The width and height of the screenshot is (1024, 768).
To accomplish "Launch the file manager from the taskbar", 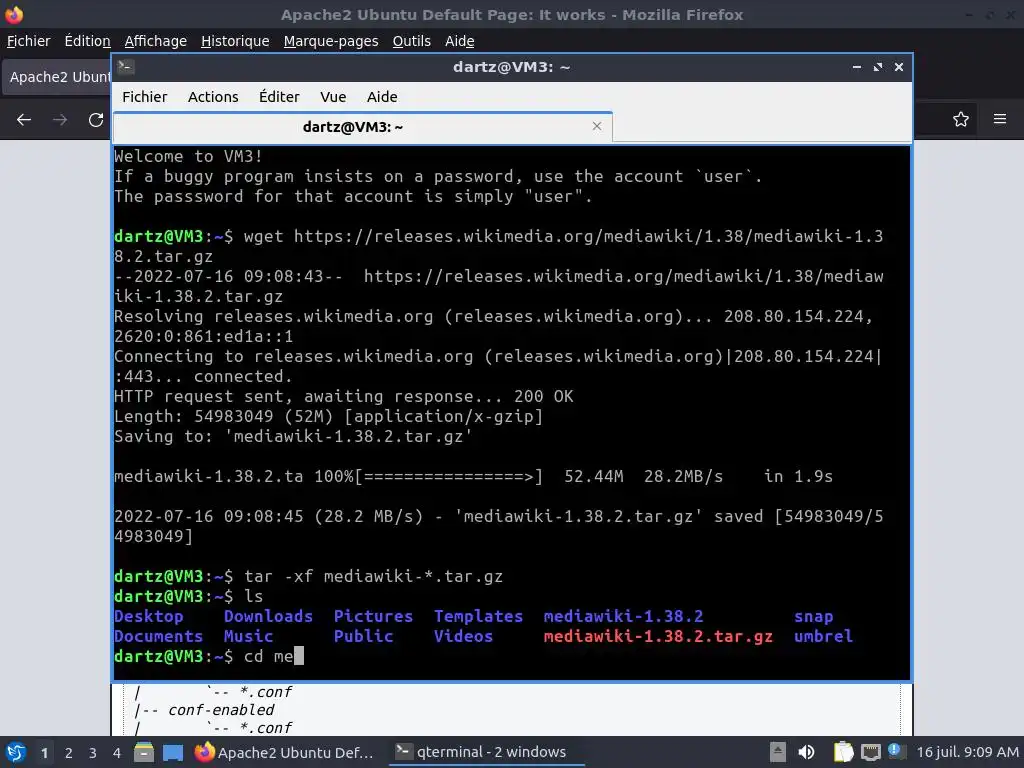I will (144, 752).
